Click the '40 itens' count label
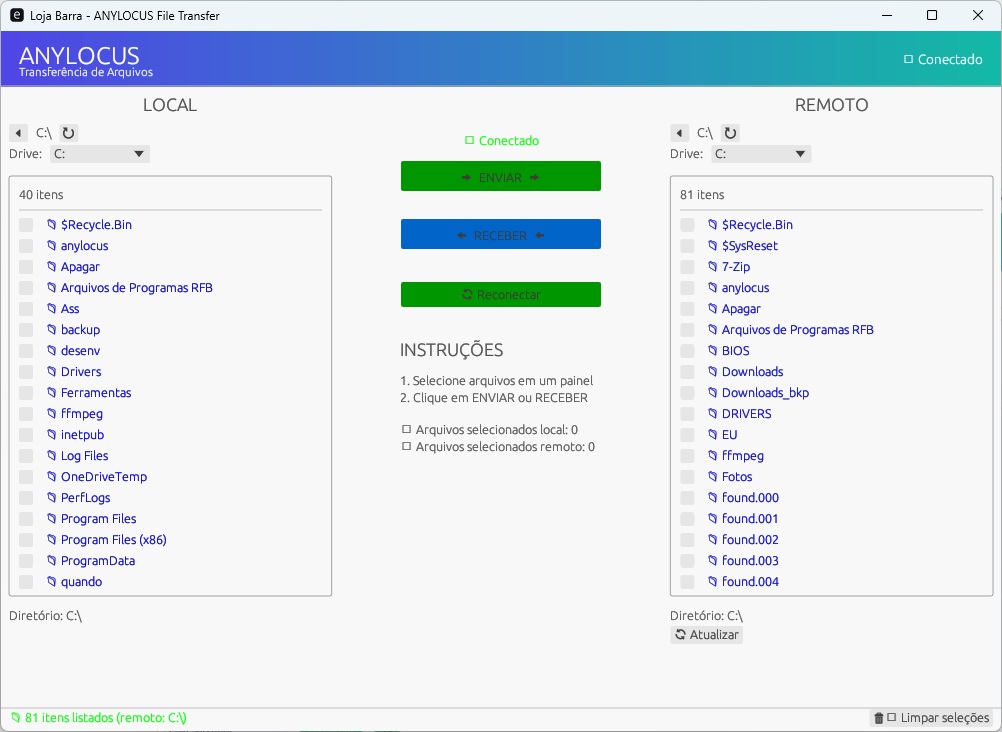1002x732 pixels. (x=41, y=195)
